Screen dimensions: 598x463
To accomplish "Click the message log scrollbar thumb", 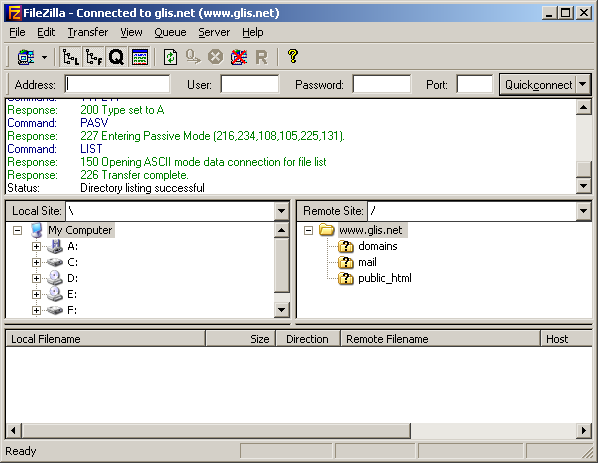I will point(584,169).
